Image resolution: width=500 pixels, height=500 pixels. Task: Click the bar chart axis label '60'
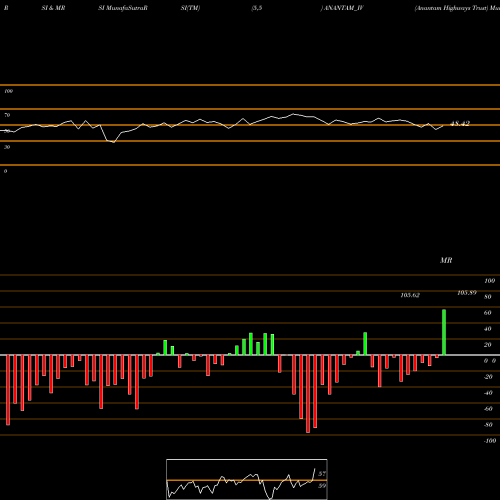pyautogui.click(x=487, y=313)
